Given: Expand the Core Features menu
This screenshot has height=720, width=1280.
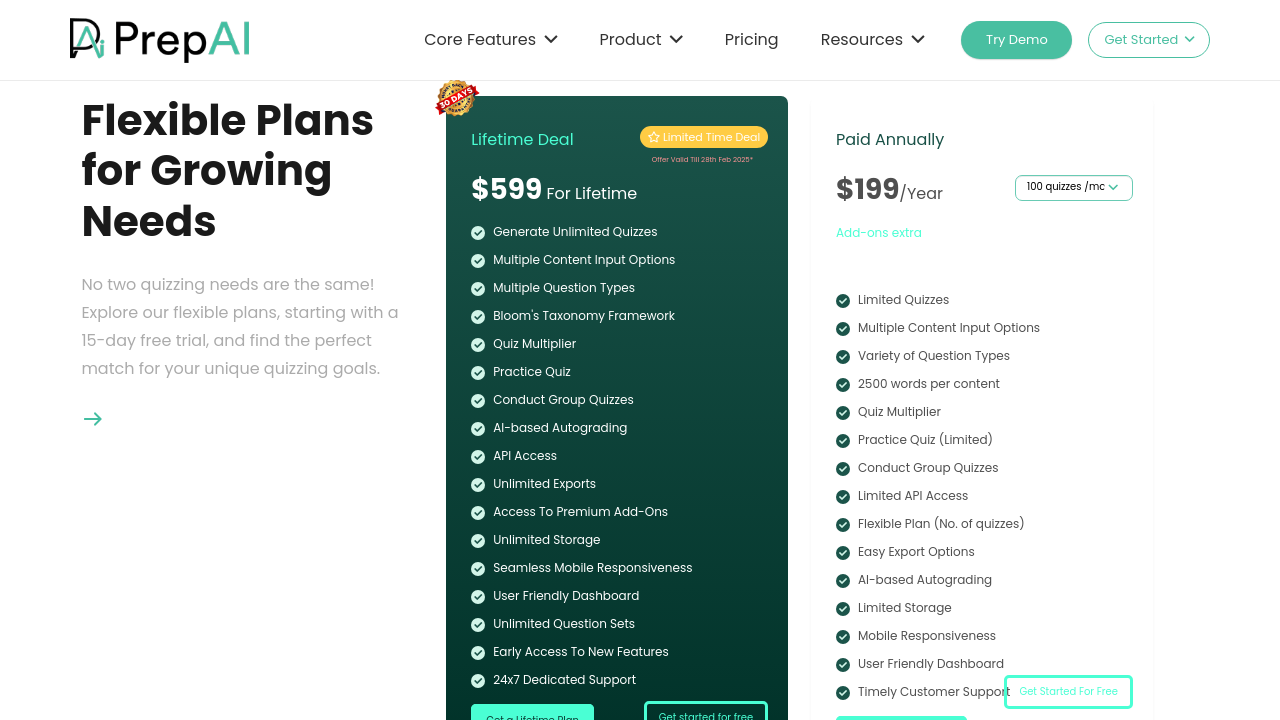Looking at the screenshot, I should click(x=490, y=40).
